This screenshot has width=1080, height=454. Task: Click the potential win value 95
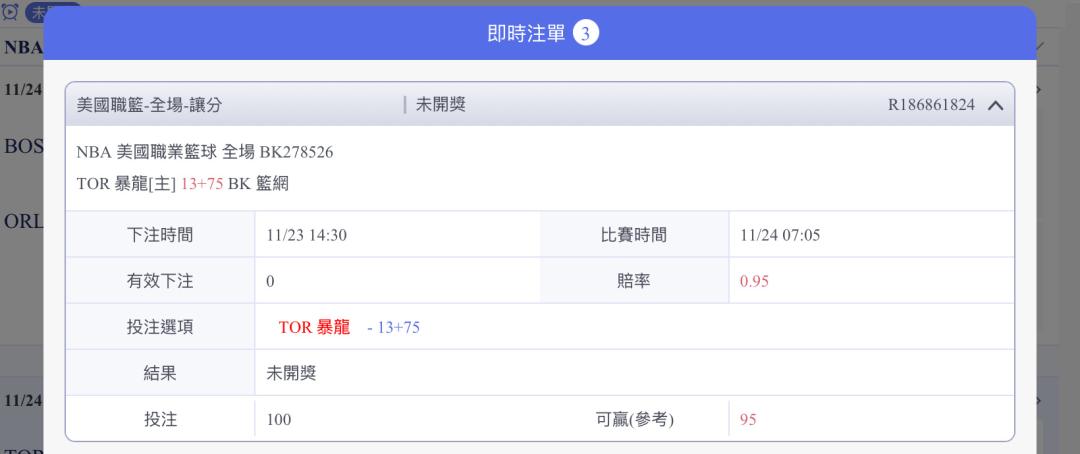(747, 419)
